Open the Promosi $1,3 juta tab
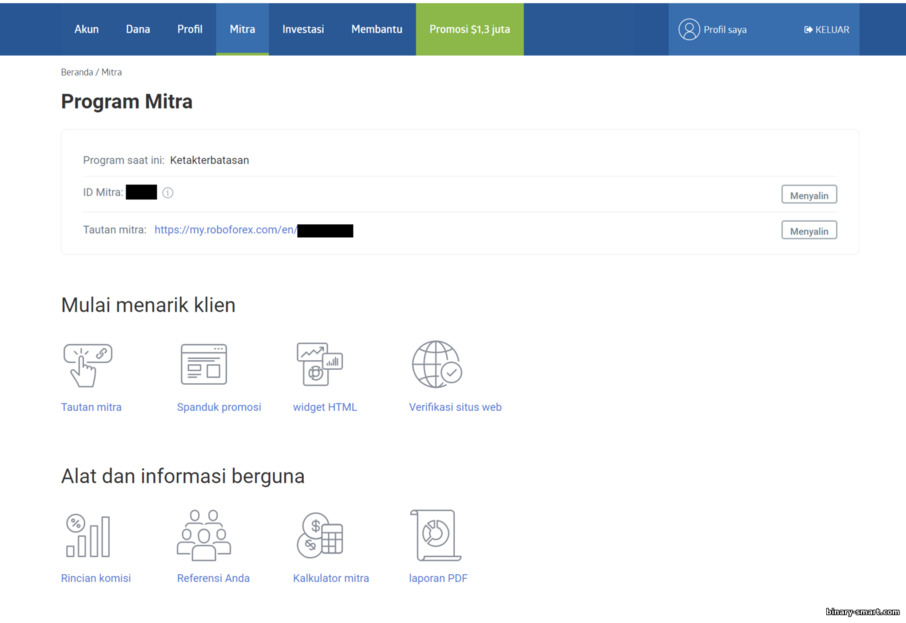The height and width of the screenshot is (623, 906). tap(470, 29)
